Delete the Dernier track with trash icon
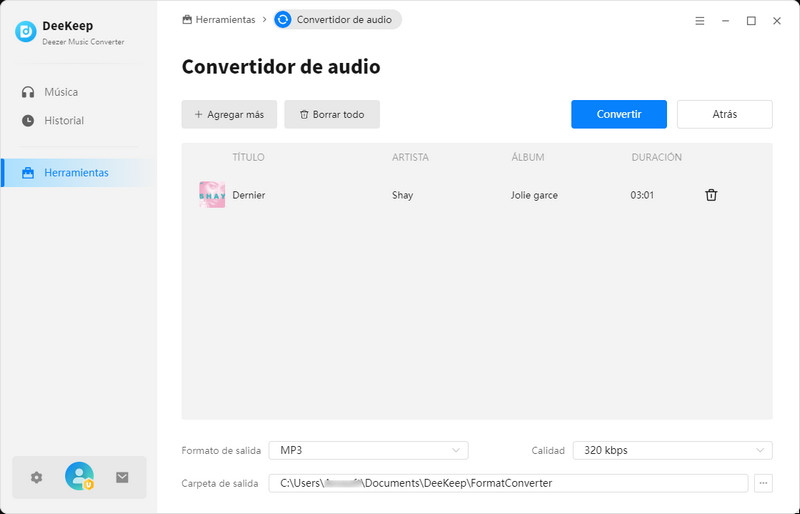 pyautogui.click(x=711, y=194)
